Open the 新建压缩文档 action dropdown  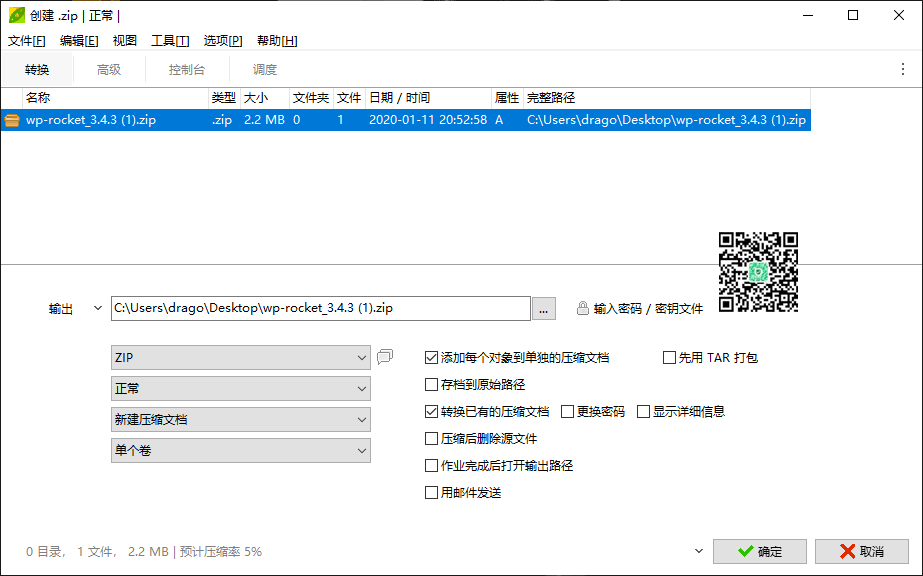[x=241, y=419]
